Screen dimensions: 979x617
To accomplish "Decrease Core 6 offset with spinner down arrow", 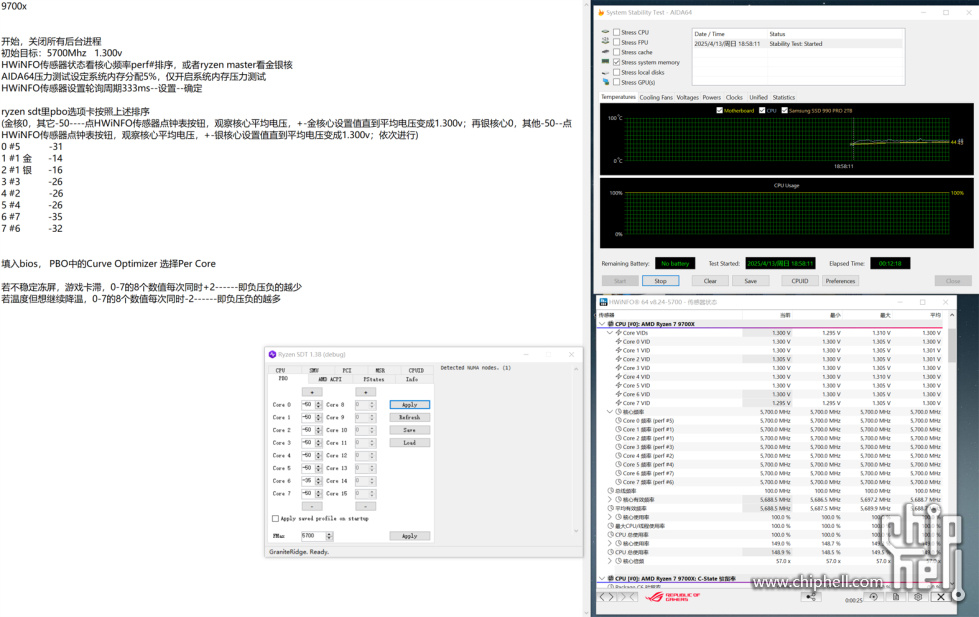I will 318,483.
